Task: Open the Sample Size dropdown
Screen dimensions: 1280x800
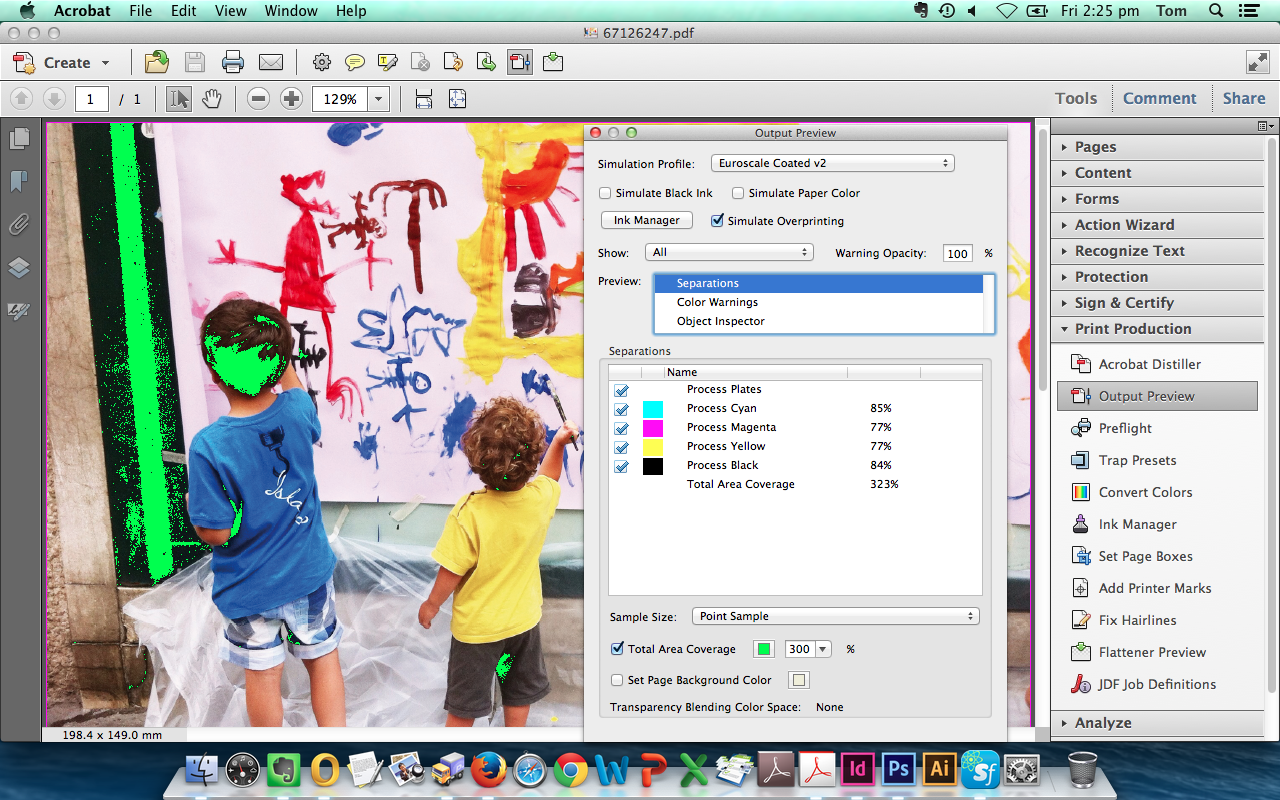Action: (x=836, y=616)
